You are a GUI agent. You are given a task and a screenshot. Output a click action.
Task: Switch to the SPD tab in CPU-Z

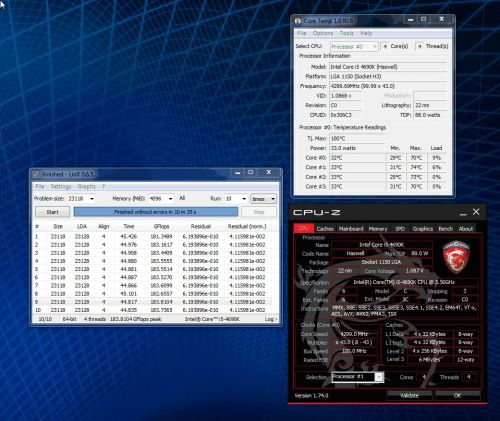[400, 229]
